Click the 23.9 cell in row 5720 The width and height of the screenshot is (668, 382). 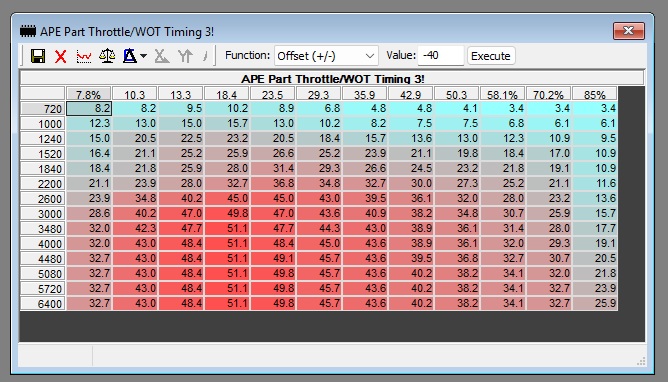pyautogui.click(x=595, y=288)
